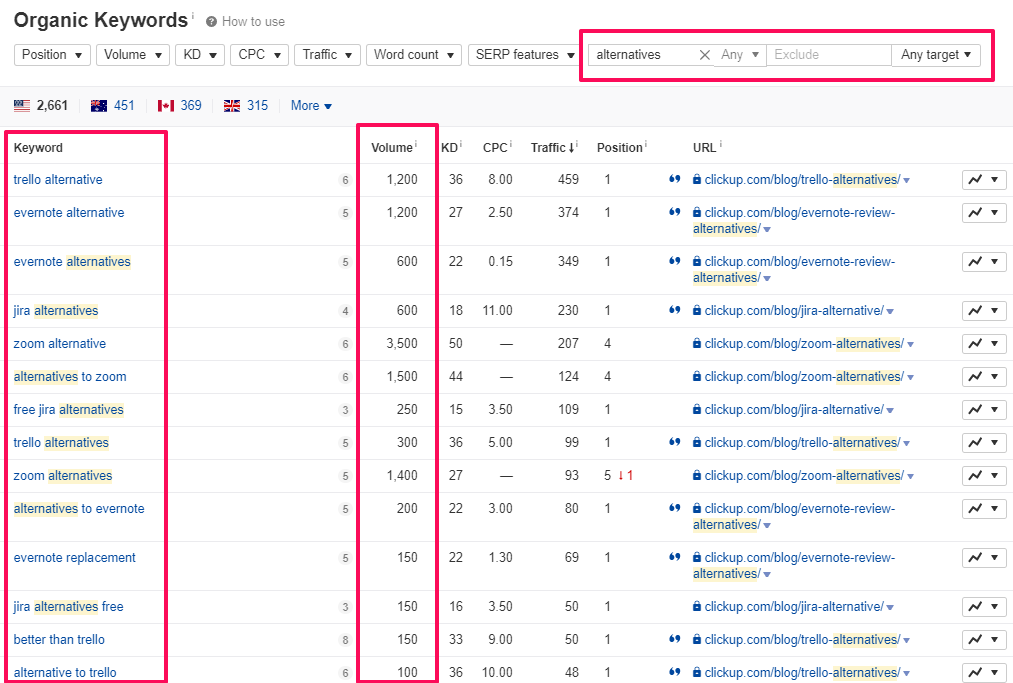1013x683 pixels.
Task: Sort by the KD column header
Action: pyautogui.click(x=449, y=148)
